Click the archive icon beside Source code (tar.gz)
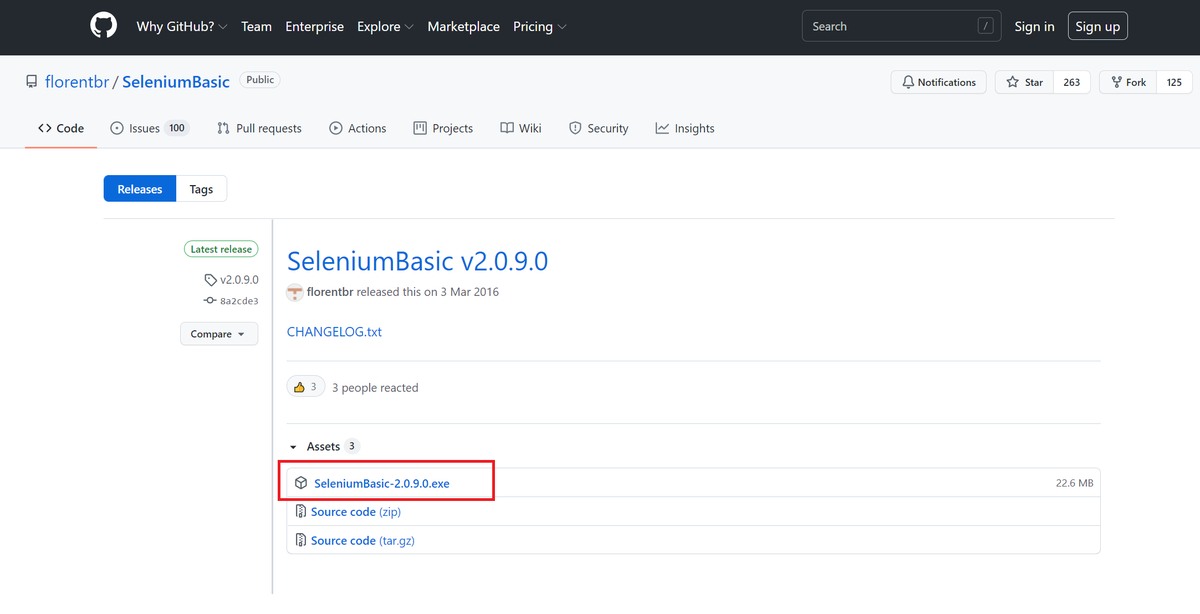This screenshot has width=1200, height=614. [301, 540]
